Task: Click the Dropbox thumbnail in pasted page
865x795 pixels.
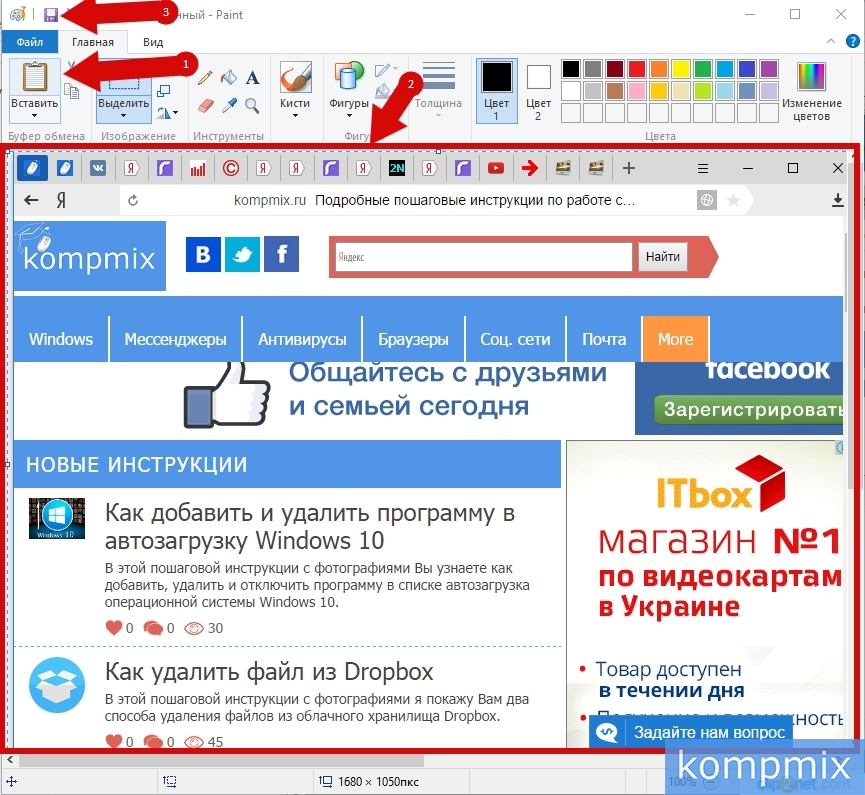Action: pyautogui.click(x=57, y=685)
